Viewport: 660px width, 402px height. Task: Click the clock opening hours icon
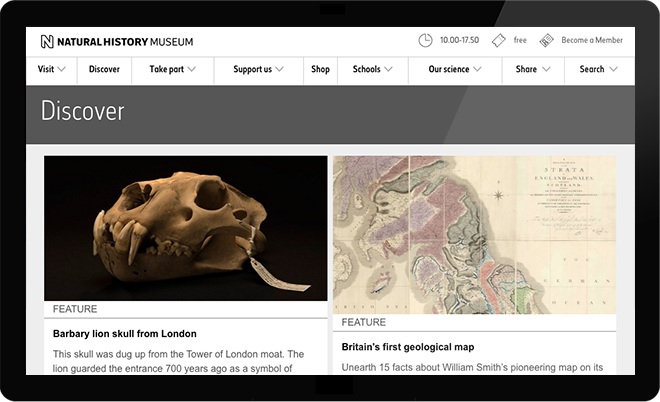[425, 40]
